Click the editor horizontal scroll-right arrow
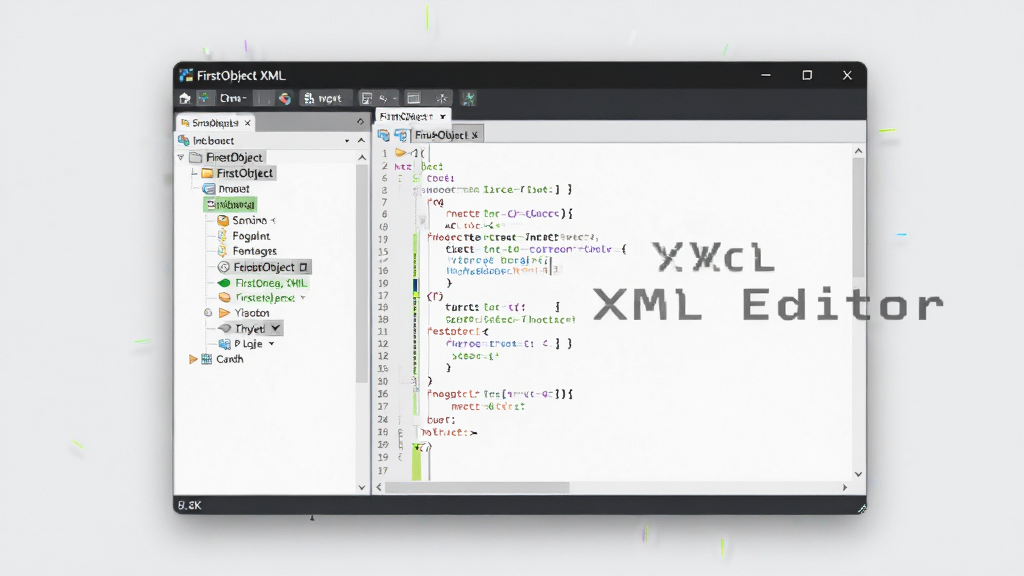The image size is (1024, 576). [x=845, y=487]
